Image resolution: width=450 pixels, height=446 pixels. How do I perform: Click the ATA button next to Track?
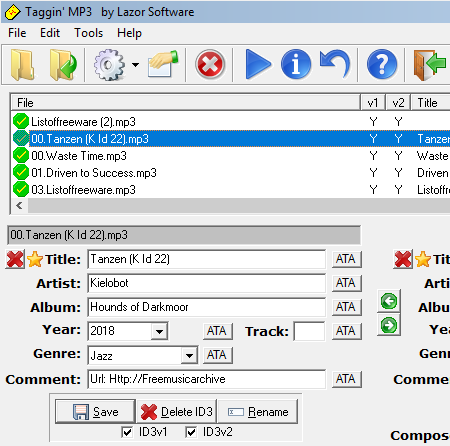click(x=346, y=331)
